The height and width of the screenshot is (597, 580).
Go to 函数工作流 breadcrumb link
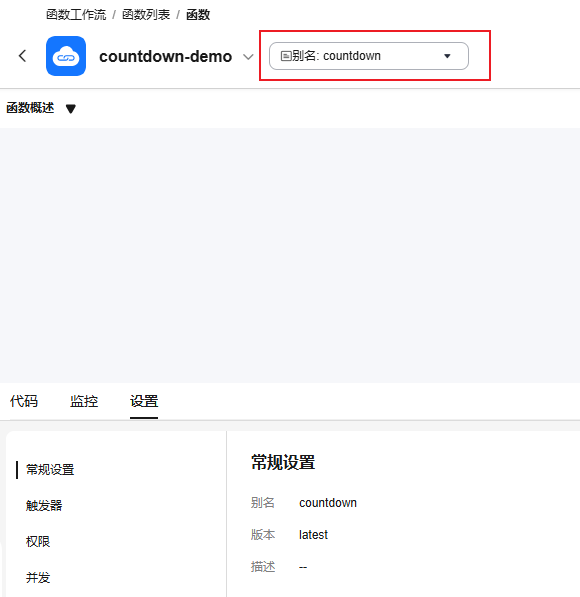pos(76,15)
